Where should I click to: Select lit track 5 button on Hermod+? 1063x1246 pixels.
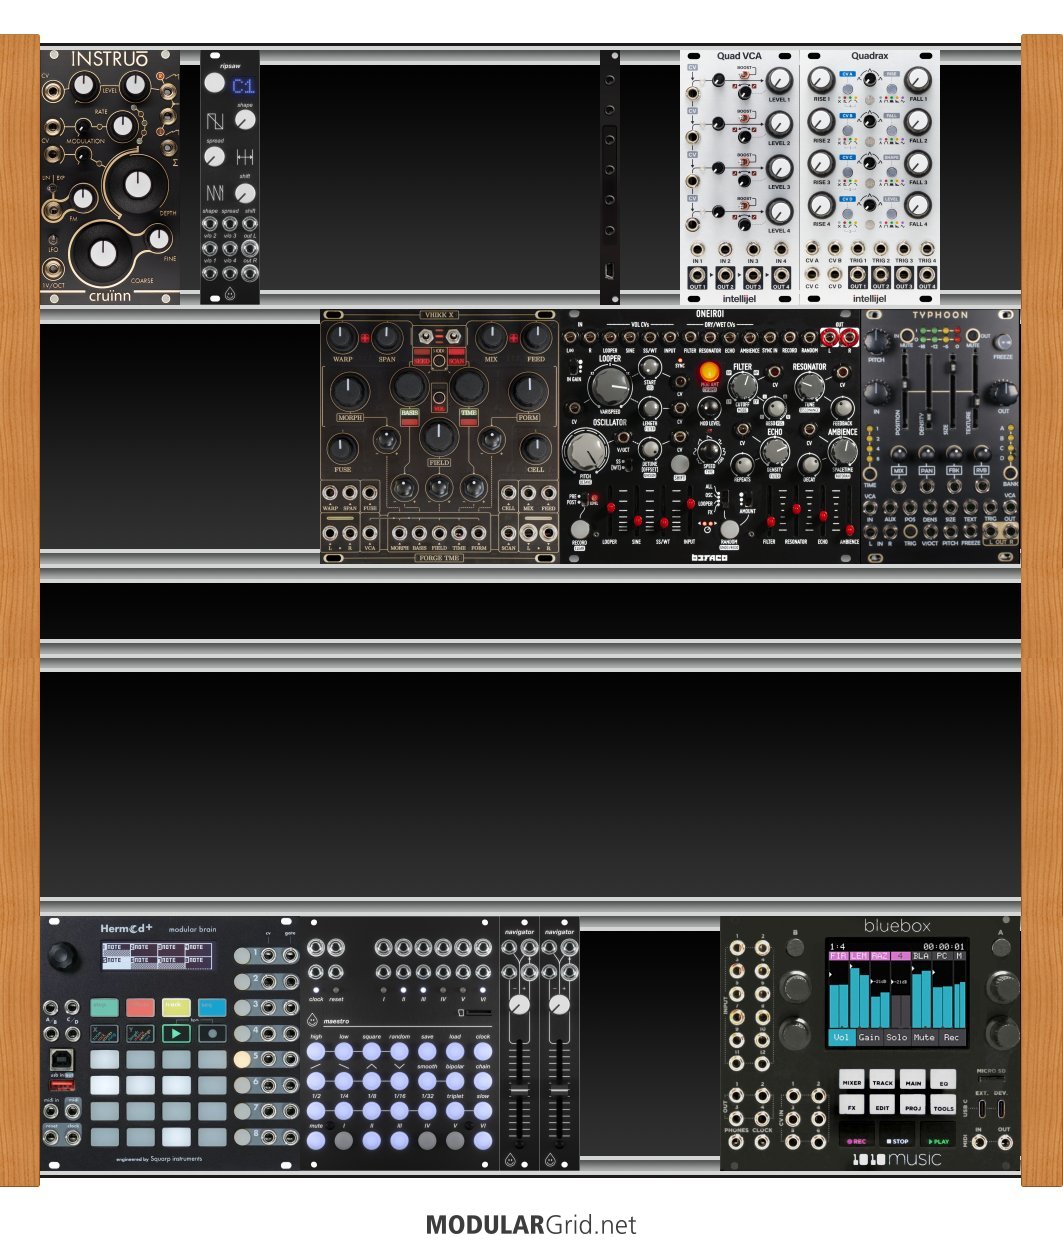click(242, 1059)
